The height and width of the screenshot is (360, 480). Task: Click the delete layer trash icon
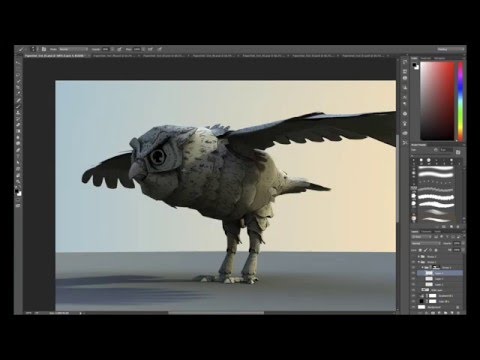click(x=458, y=313)
